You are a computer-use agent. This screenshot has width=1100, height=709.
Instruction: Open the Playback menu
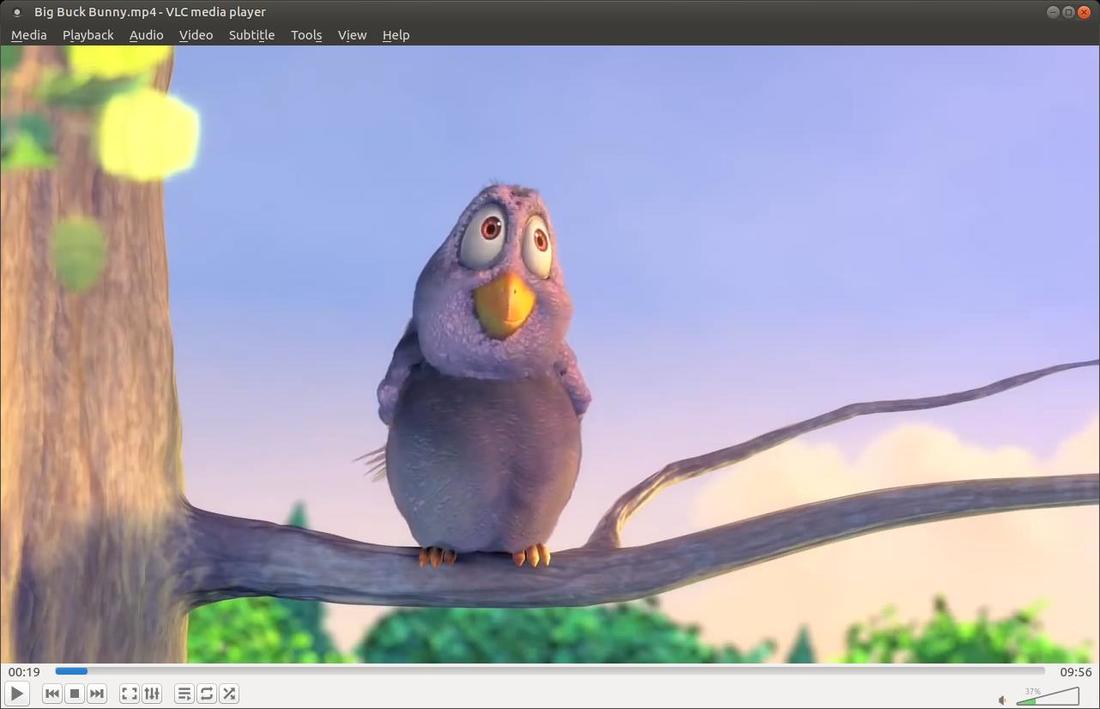(88, 35)
